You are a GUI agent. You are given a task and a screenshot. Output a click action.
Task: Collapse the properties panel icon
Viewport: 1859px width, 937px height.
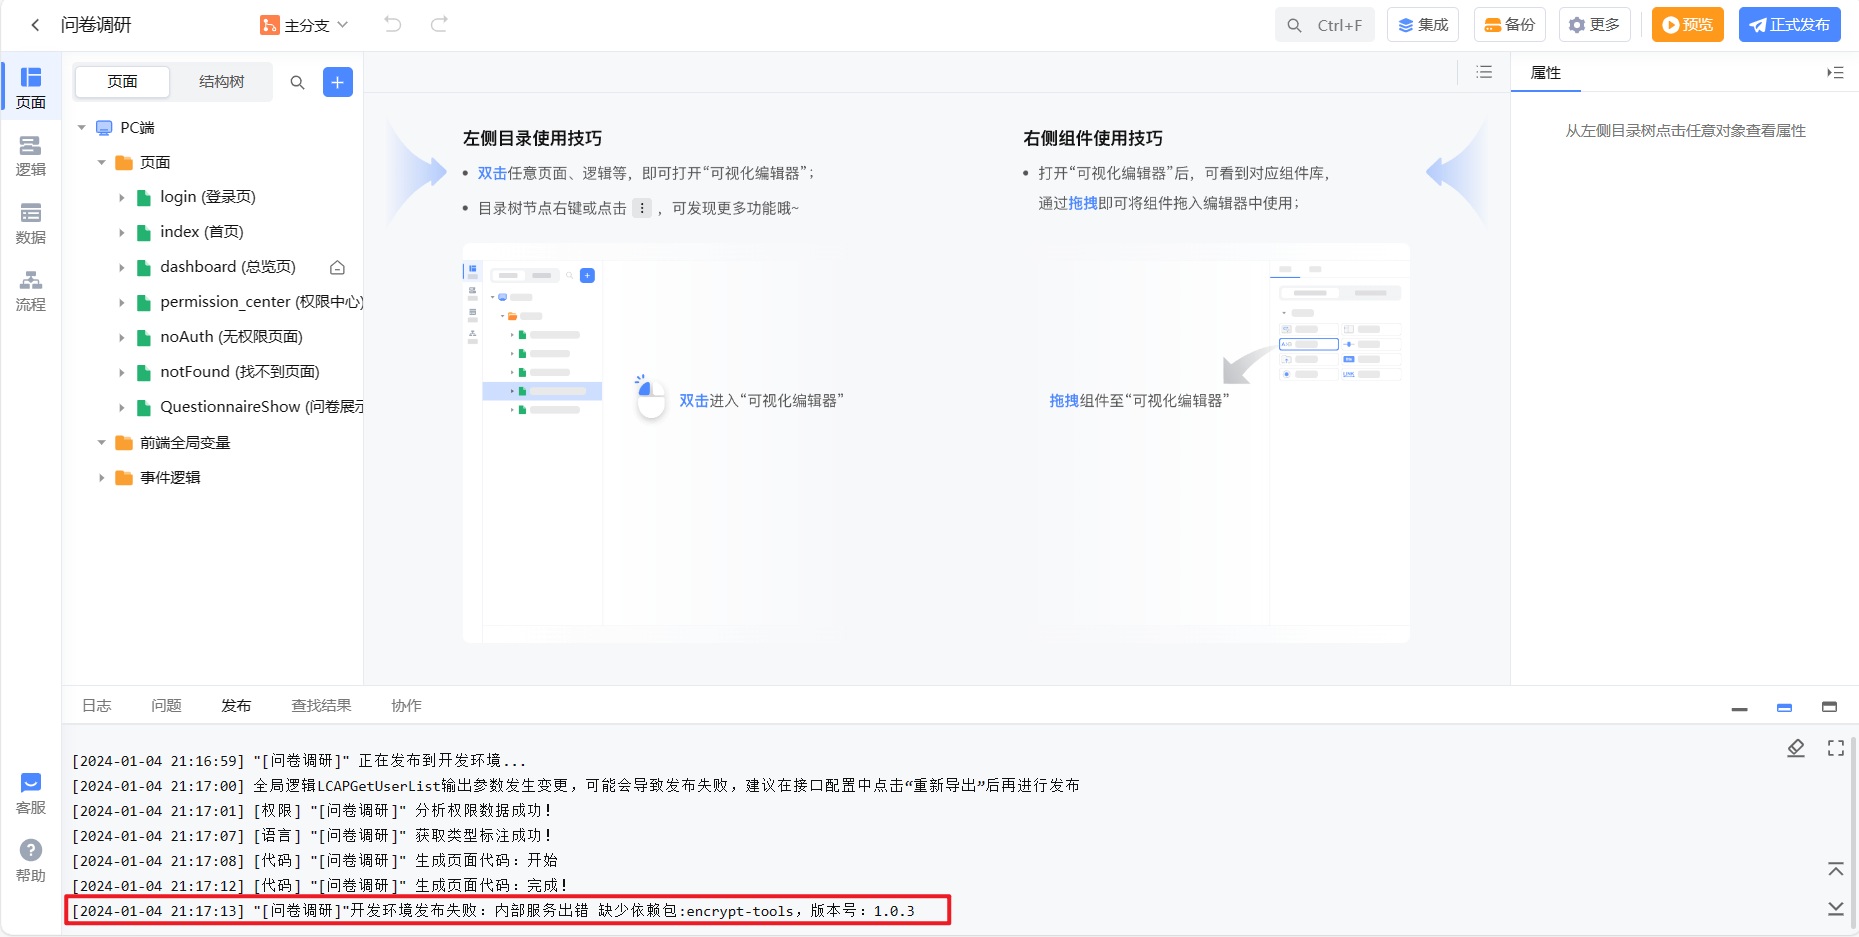tap(1835, 72)
